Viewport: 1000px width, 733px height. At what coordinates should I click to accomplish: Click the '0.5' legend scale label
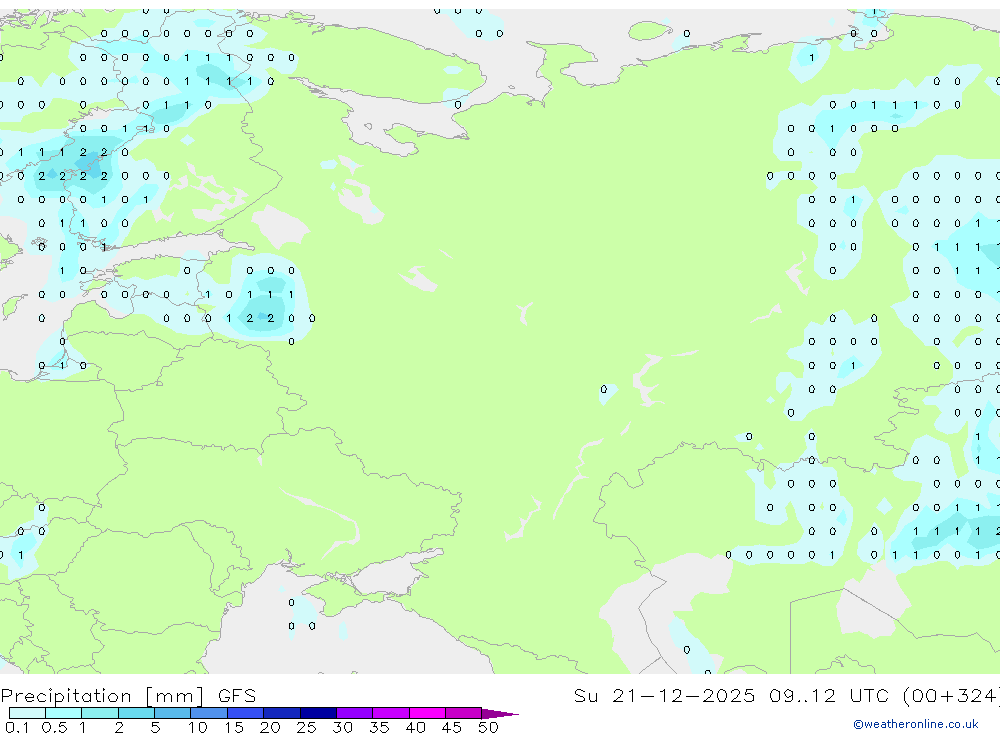(x=54, y=727)
